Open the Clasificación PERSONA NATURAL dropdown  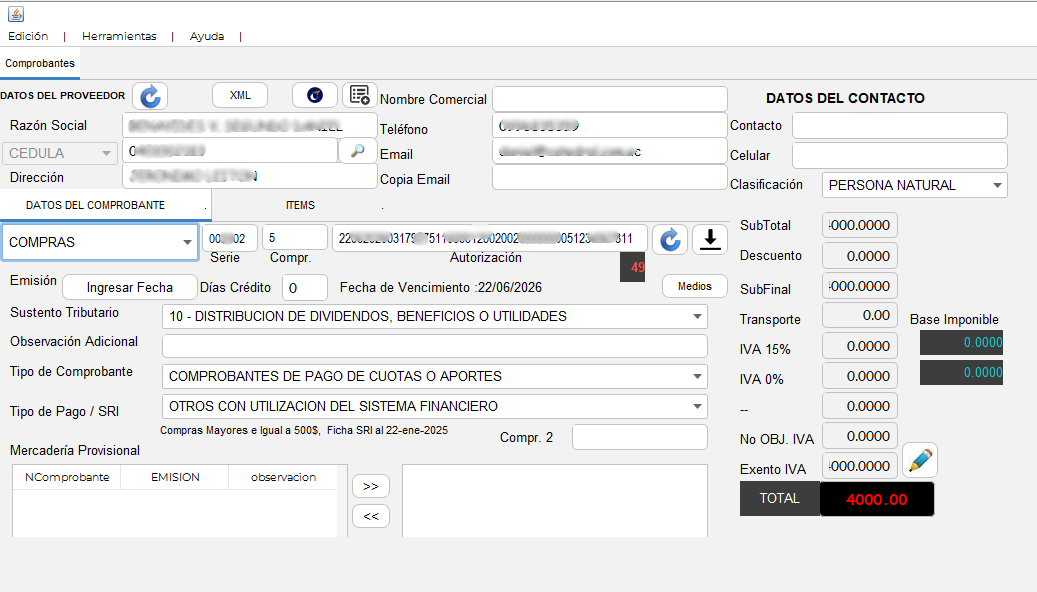[915, 185]
